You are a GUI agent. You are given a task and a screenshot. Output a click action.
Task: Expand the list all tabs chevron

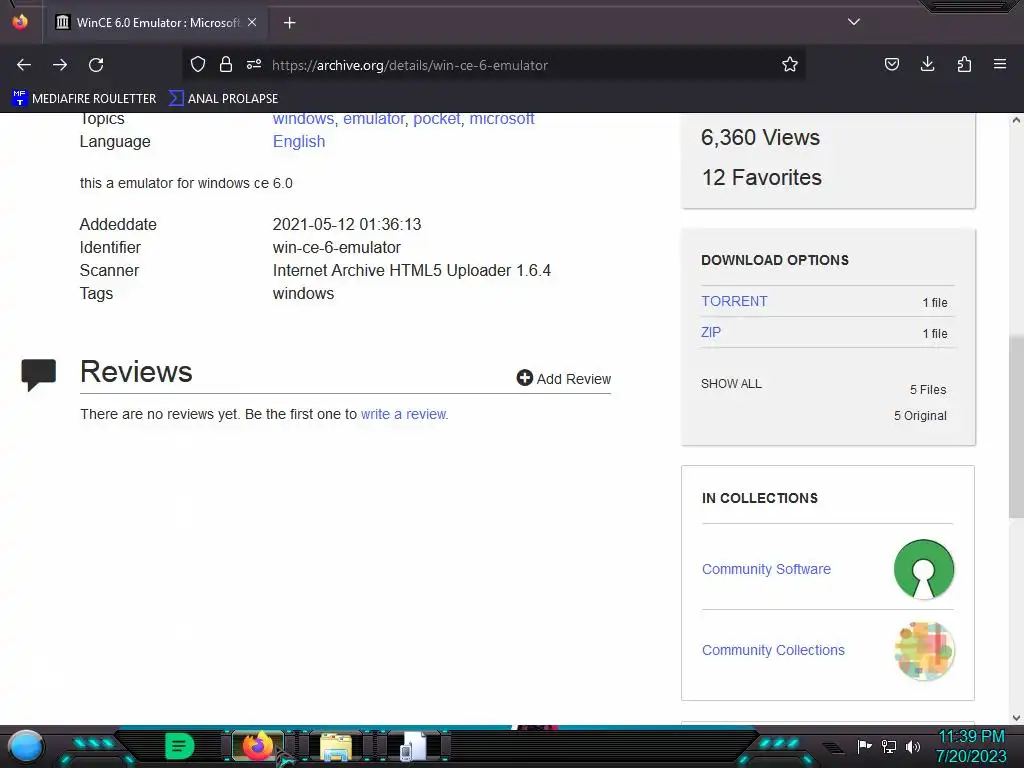pyautogui.click(x=854, y=22)
